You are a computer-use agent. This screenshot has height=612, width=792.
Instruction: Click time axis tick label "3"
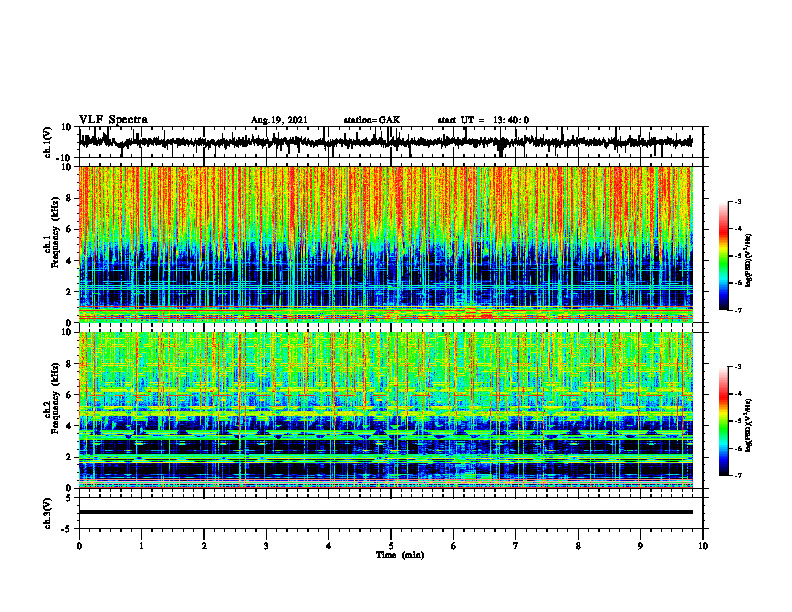[266, 546]
